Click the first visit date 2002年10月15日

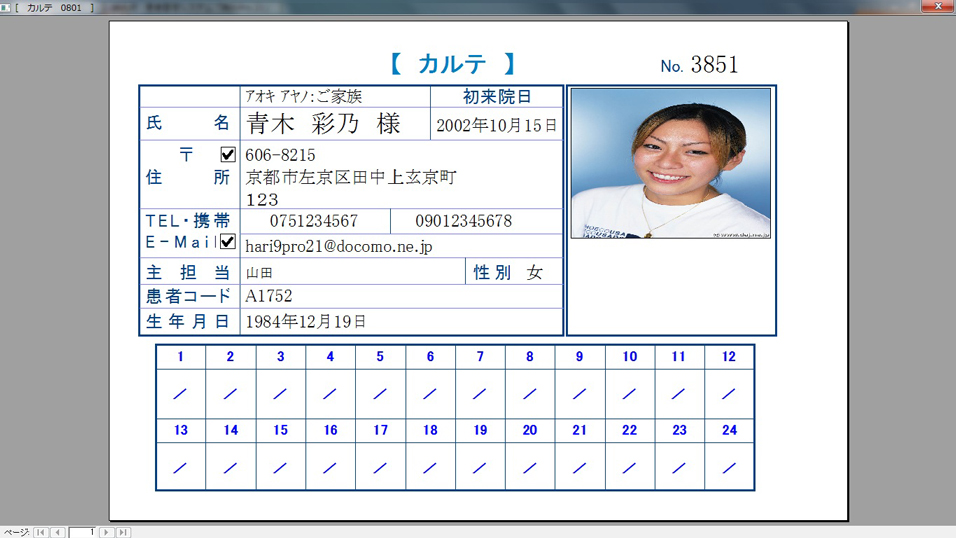(496, 126)
